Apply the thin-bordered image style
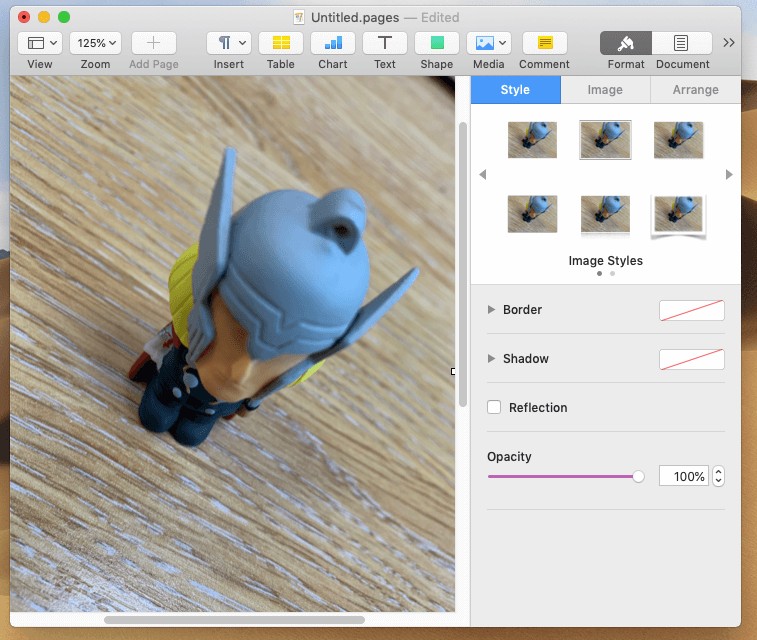The image size is (757, 640). coord(605,140)
